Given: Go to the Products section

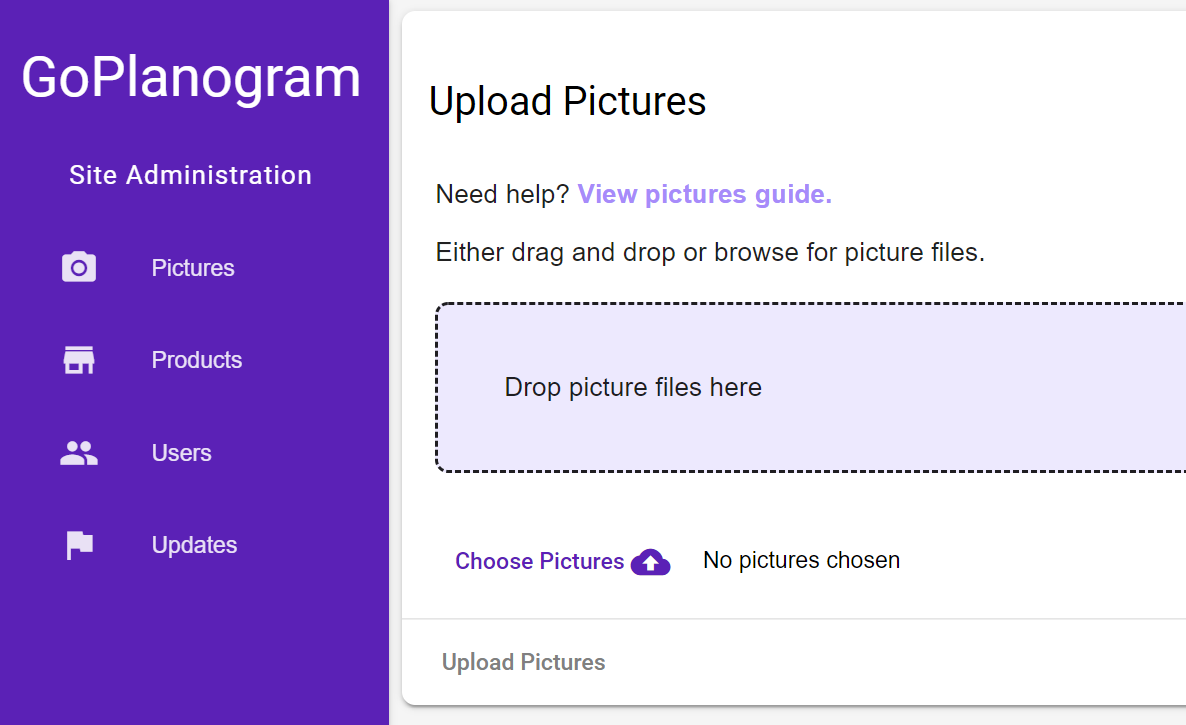Looking at the screenshot, I should 197,360.
